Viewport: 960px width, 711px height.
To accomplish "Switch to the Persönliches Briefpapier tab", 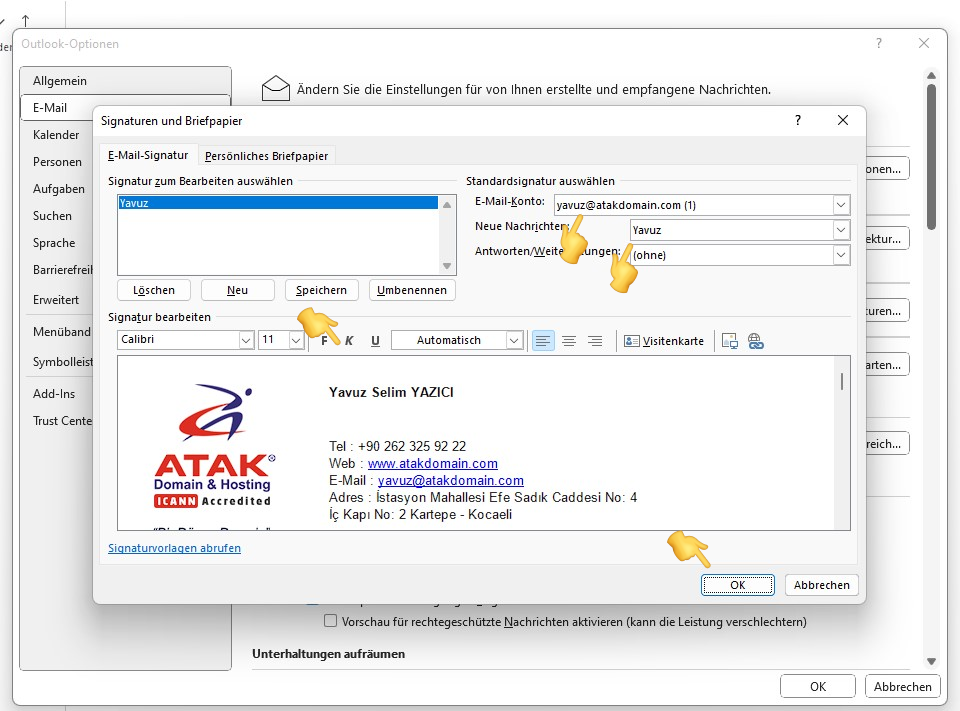I will point(266,155).
